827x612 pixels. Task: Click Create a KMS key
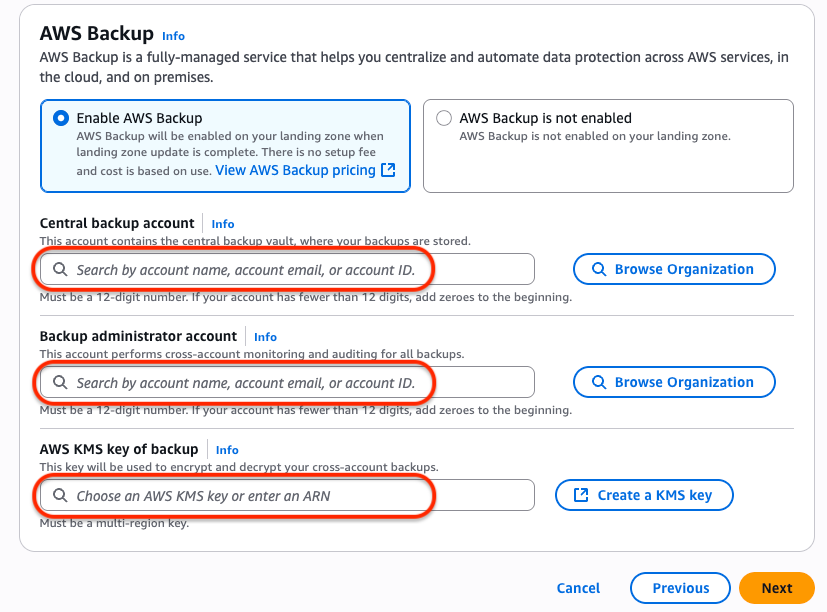tap(644, 494)
